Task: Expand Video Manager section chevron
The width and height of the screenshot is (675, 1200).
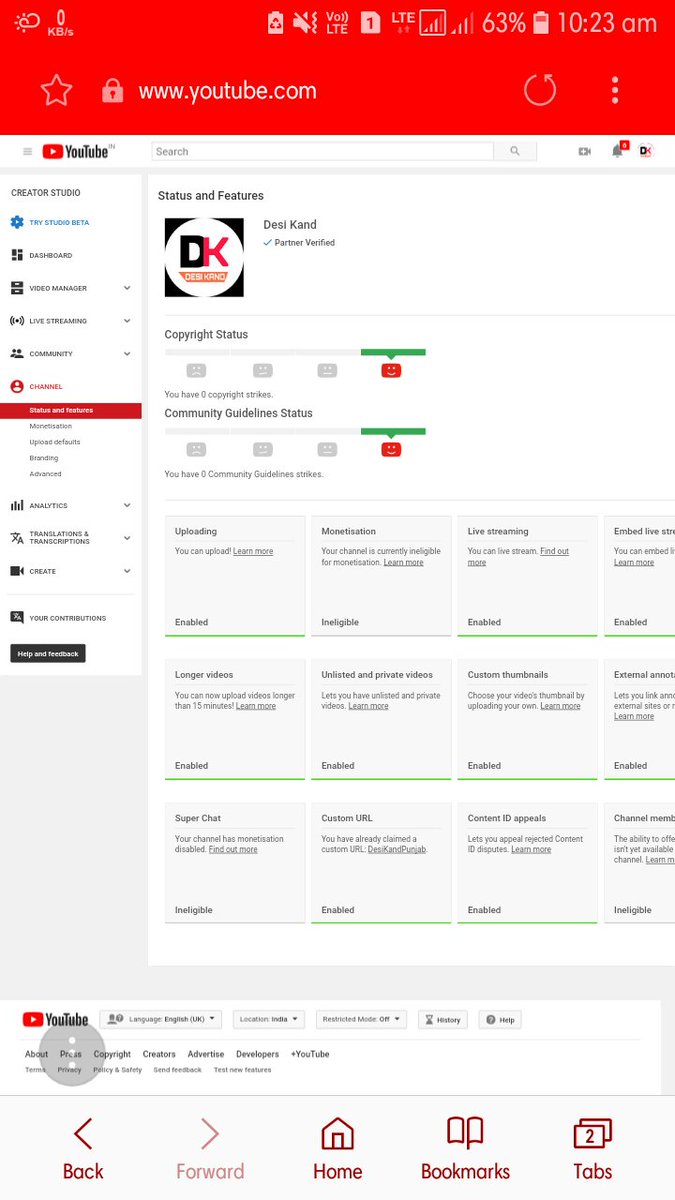Action: pos(127,288)
